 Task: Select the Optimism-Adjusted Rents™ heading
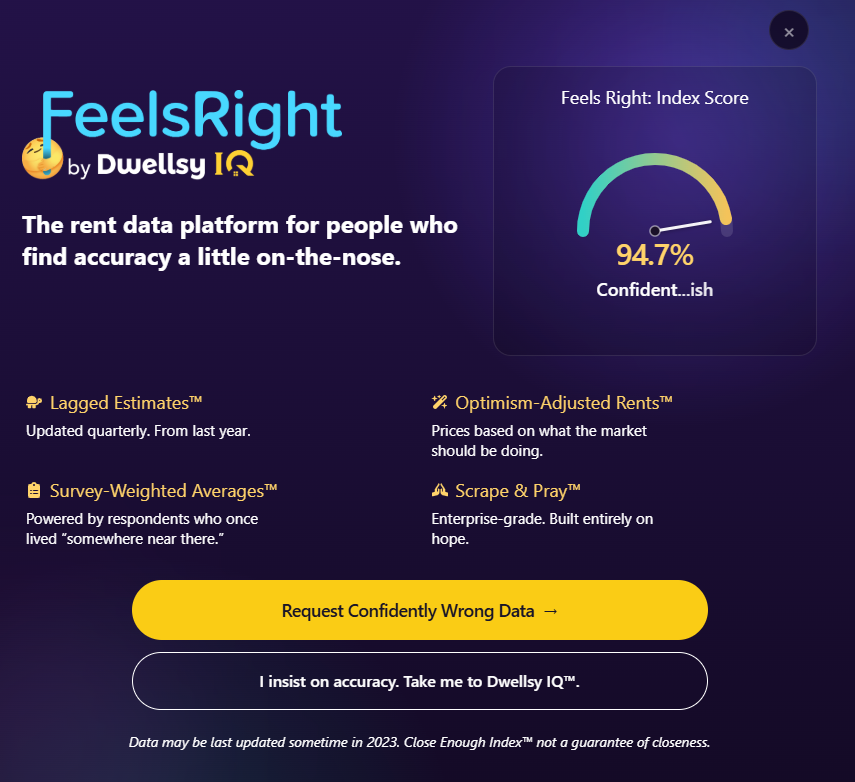click(564, 403)
